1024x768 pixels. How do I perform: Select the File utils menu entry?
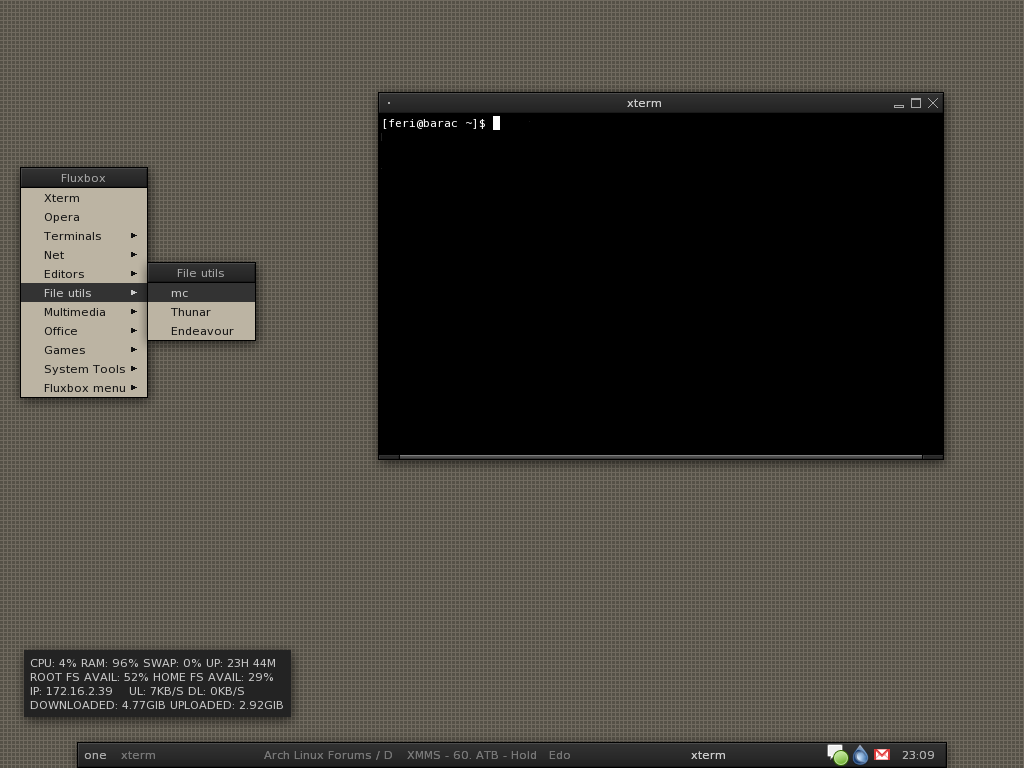(84, 293)
